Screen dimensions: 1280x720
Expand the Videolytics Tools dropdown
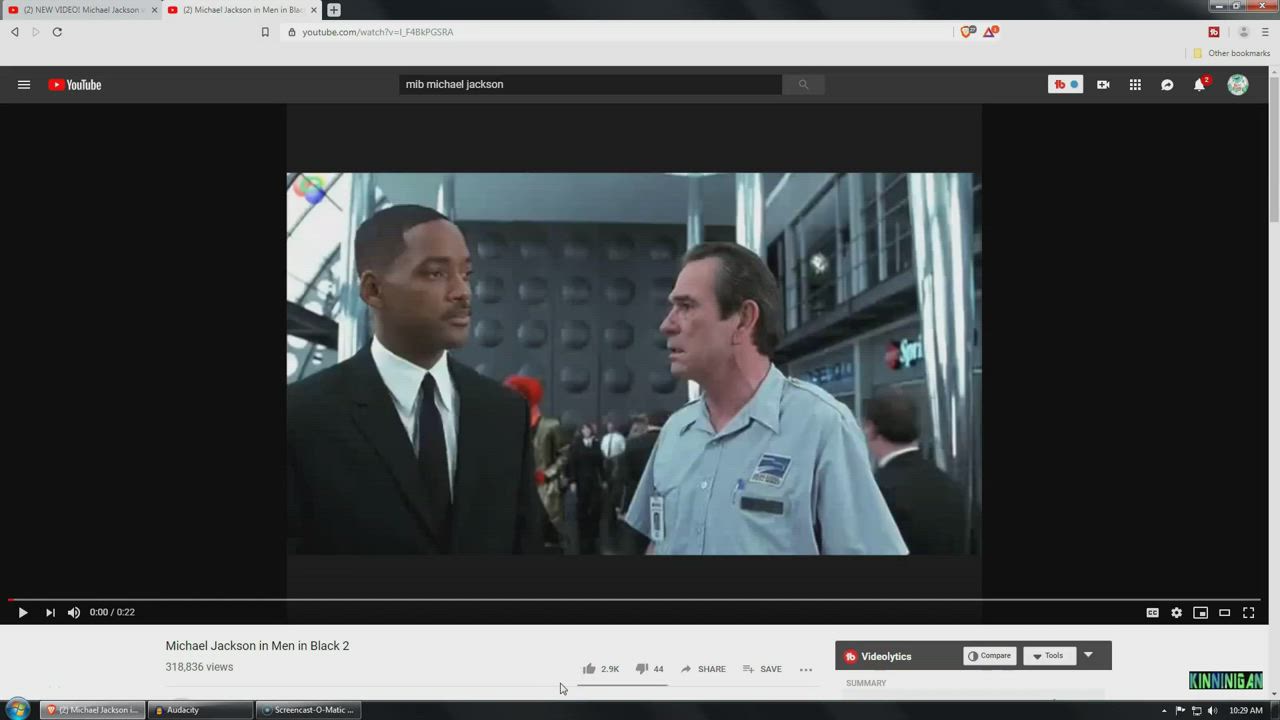click(x=1048, y=656)
